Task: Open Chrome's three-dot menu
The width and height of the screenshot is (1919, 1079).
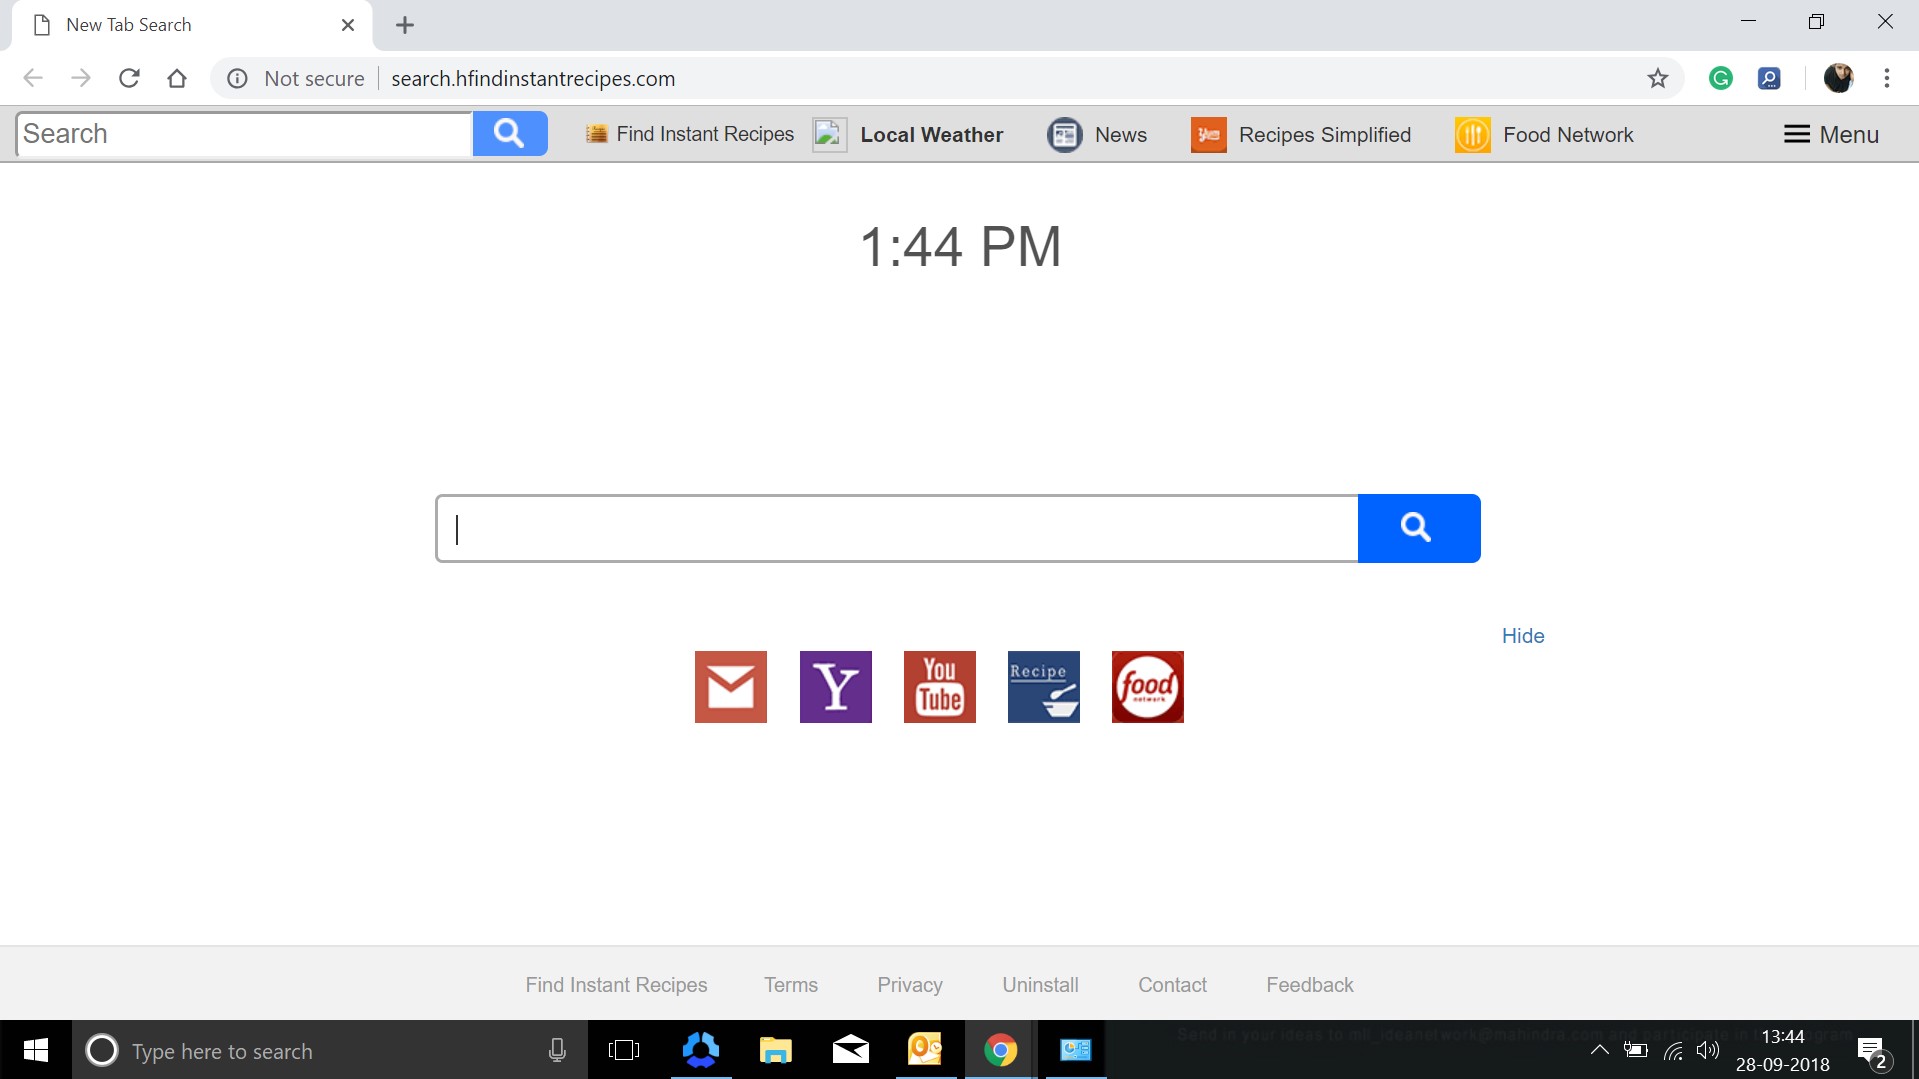Action: (1887, 78)
